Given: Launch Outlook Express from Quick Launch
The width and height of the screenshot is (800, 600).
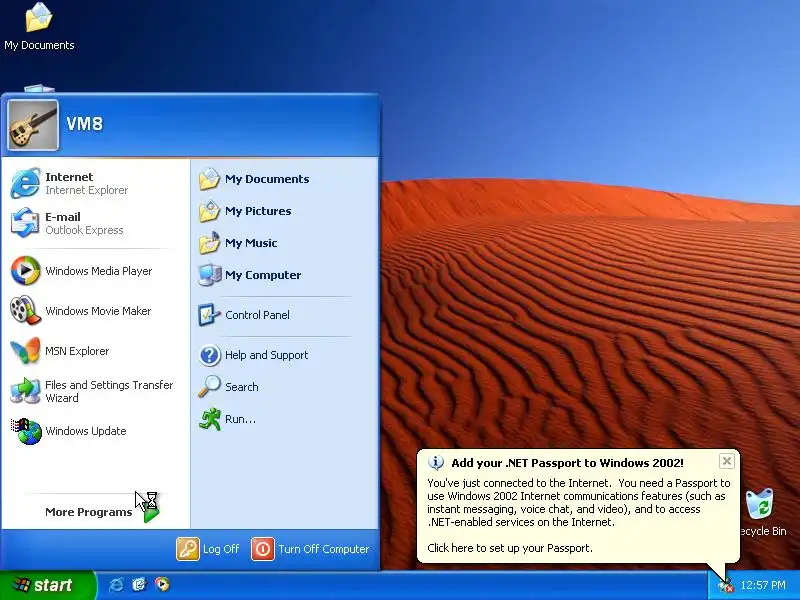Looking at the screenshot, I should click(139, 585).
